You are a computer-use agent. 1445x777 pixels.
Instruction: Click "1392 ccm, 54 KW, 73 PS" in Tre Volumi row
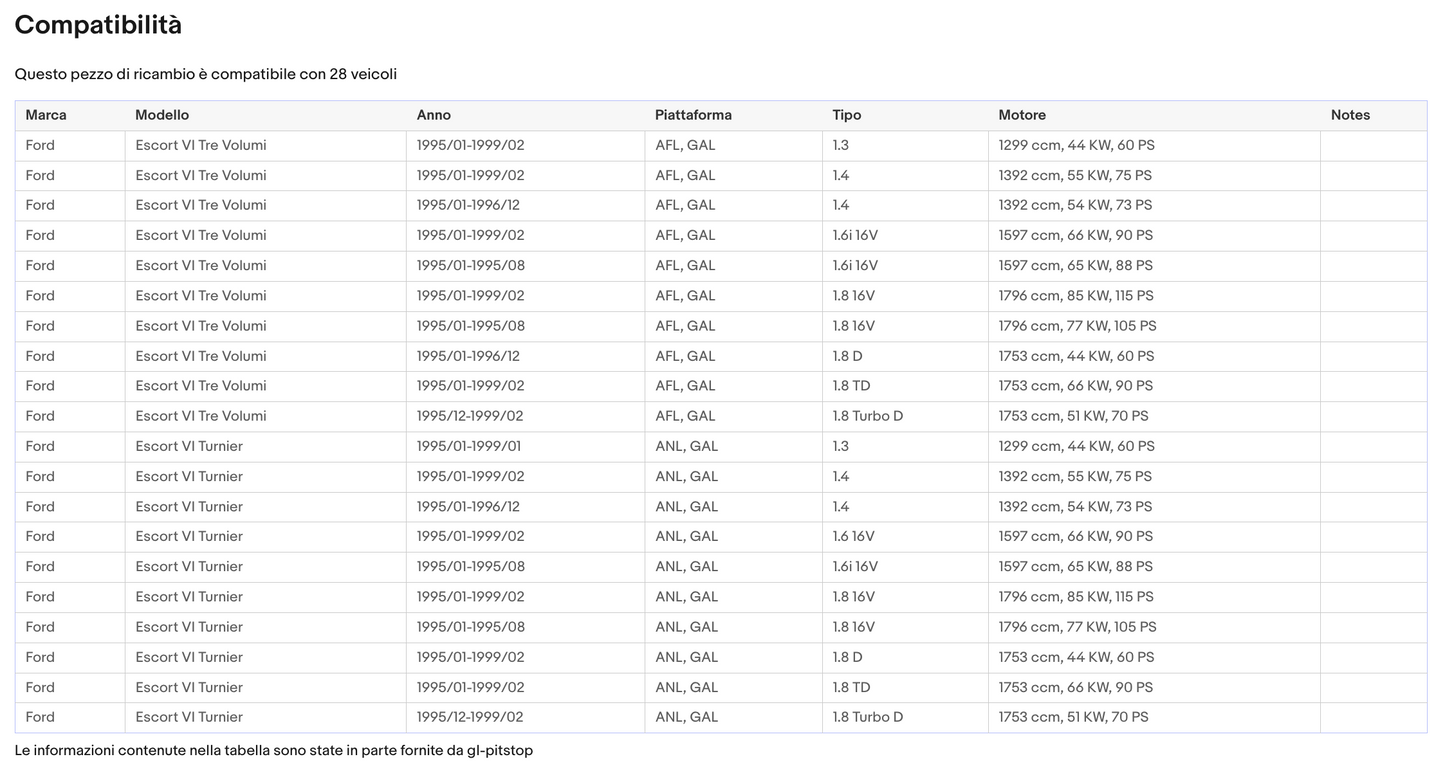(1075, 205)
